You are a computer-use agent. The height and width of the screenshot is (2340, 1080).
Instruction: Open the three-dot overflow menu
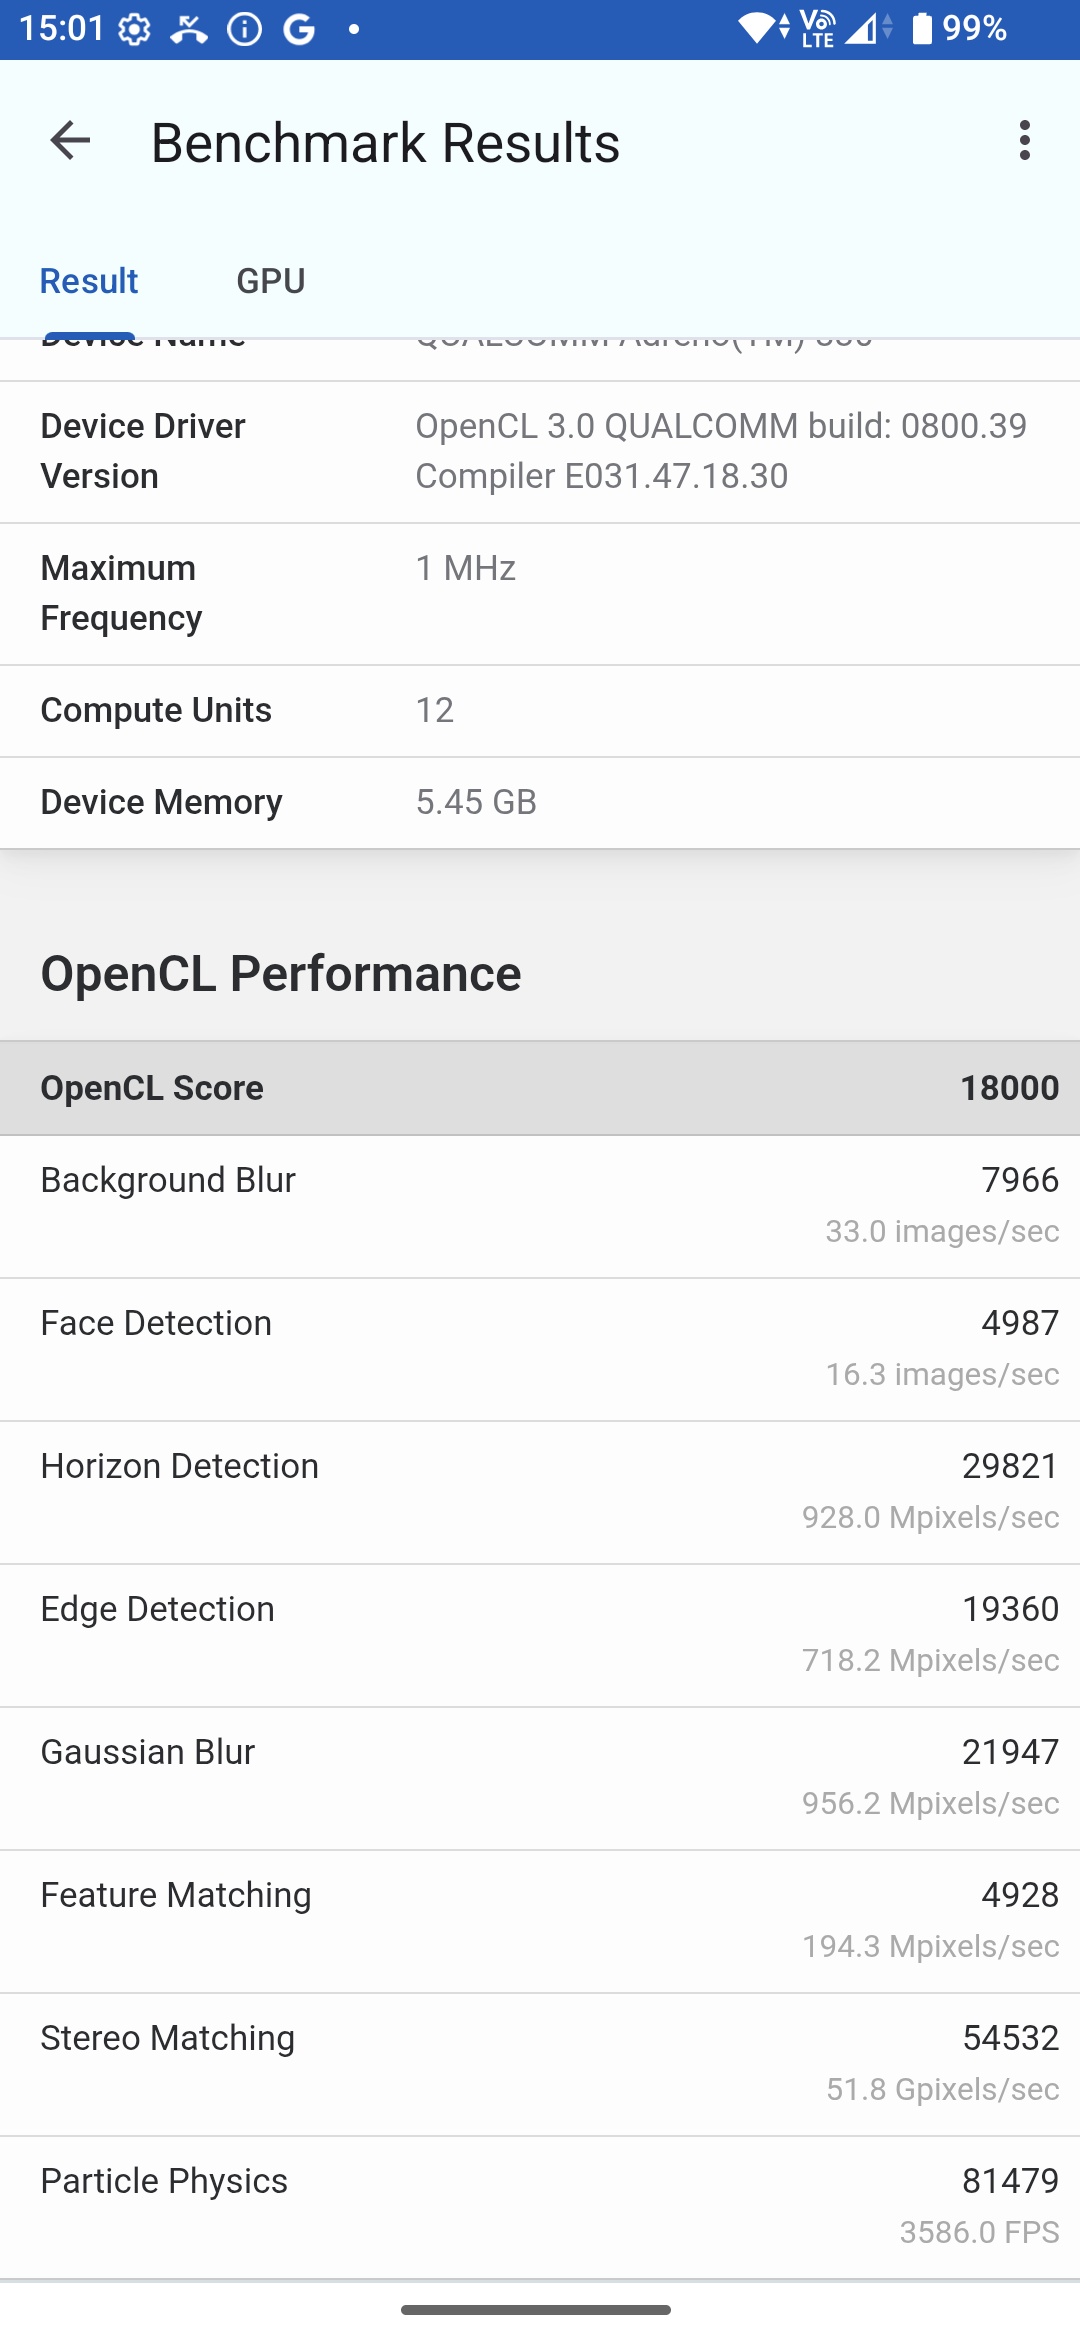pyautogui.click(x=1024, y=140)
